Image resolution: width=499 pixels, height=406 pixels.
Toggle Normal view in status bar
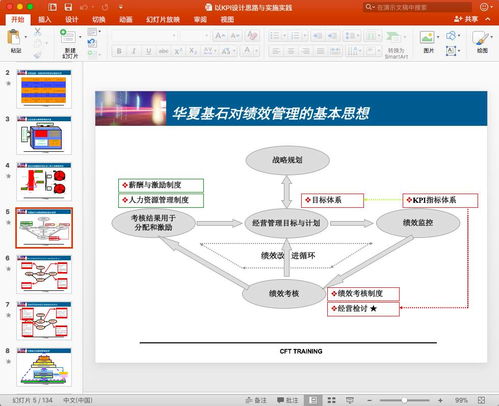[x=313, y=400]
